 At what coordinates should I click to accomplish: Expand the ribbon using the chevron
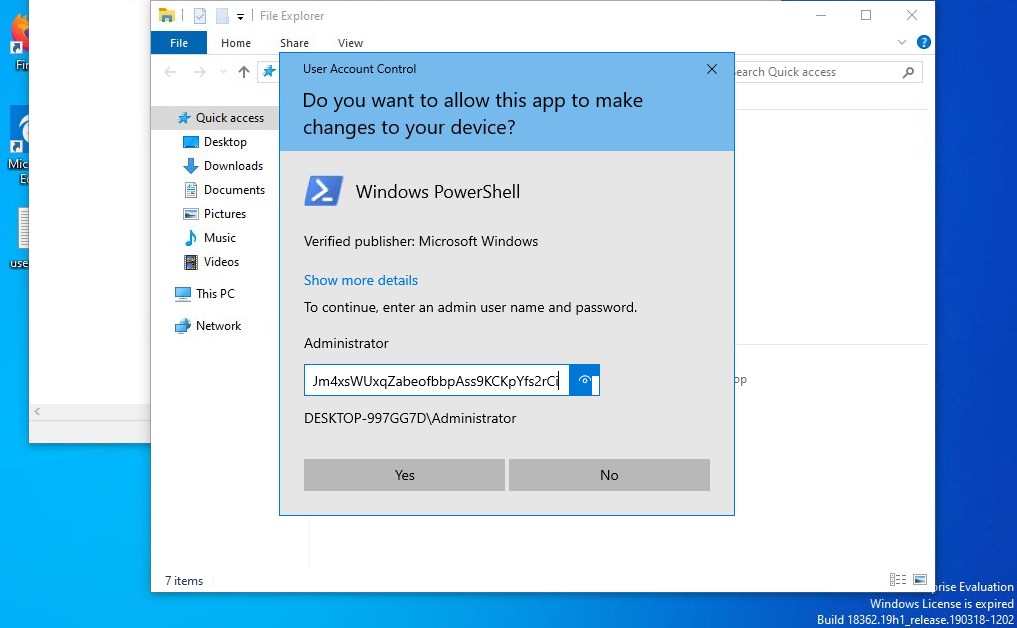point(902,43)
